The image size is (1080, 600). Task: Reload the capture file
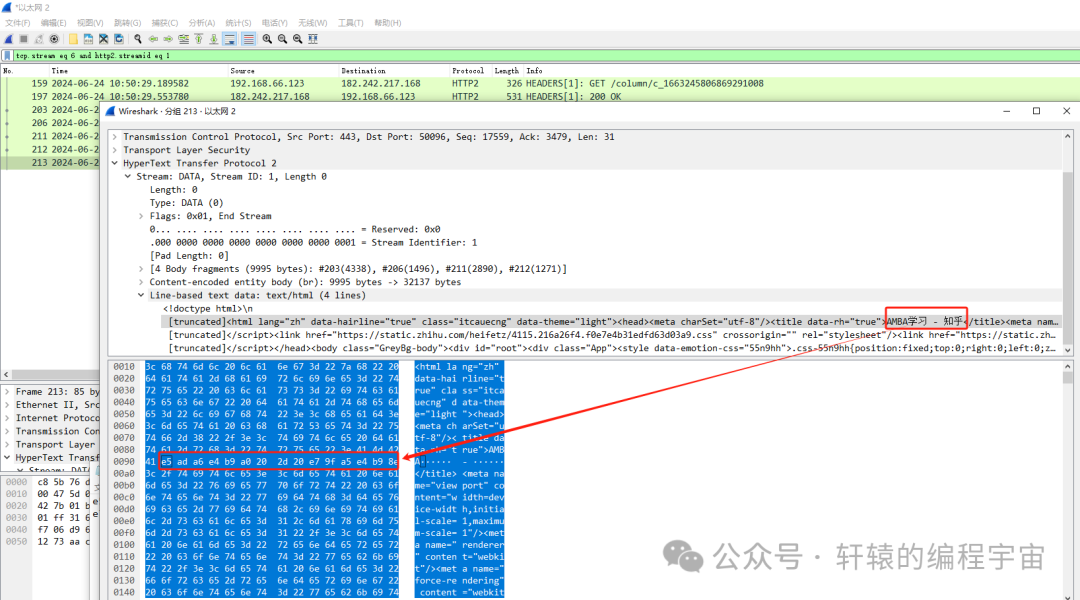pos(118,39)
